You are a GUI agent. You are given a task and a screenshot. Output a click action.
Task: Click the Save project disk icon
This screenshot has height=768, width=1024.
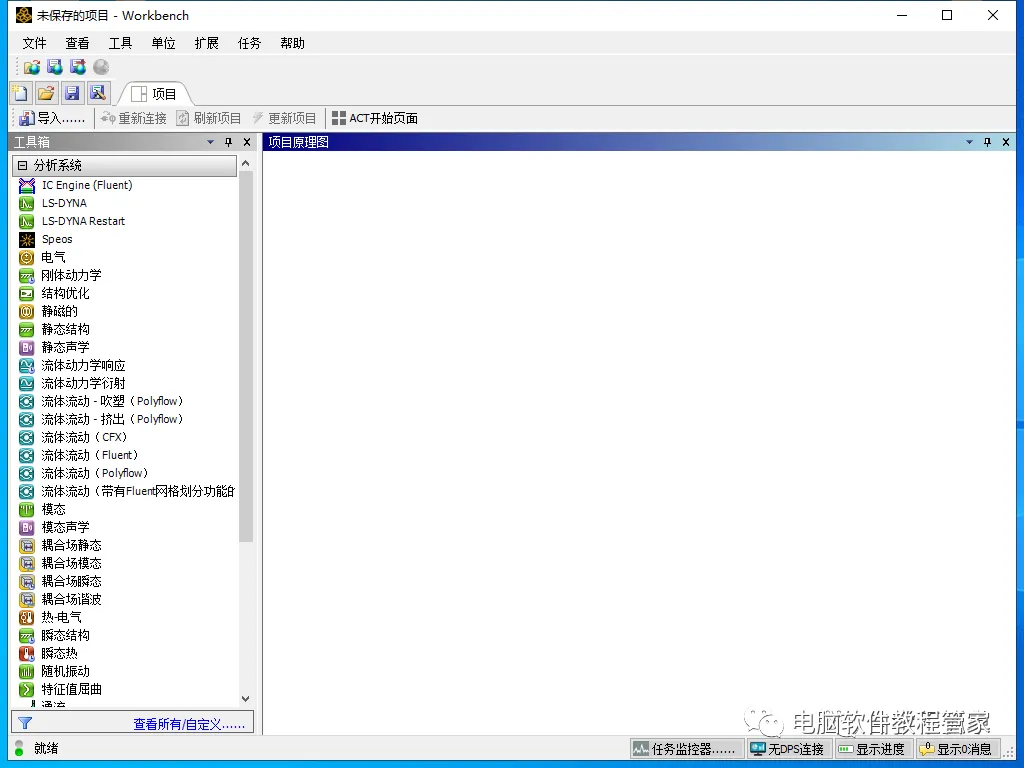72,93
